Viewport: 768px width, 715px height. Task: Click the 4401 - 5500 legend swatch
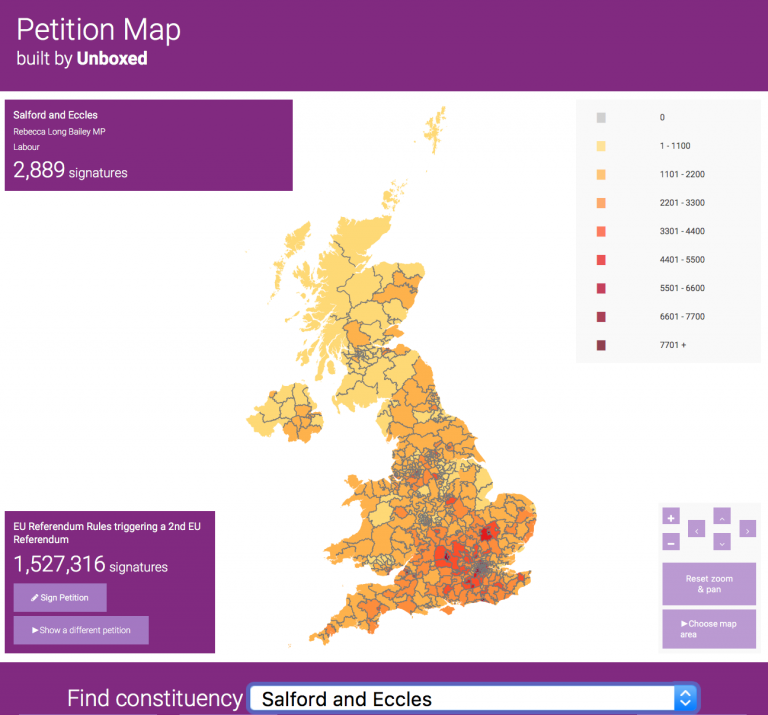click(601, 259)
